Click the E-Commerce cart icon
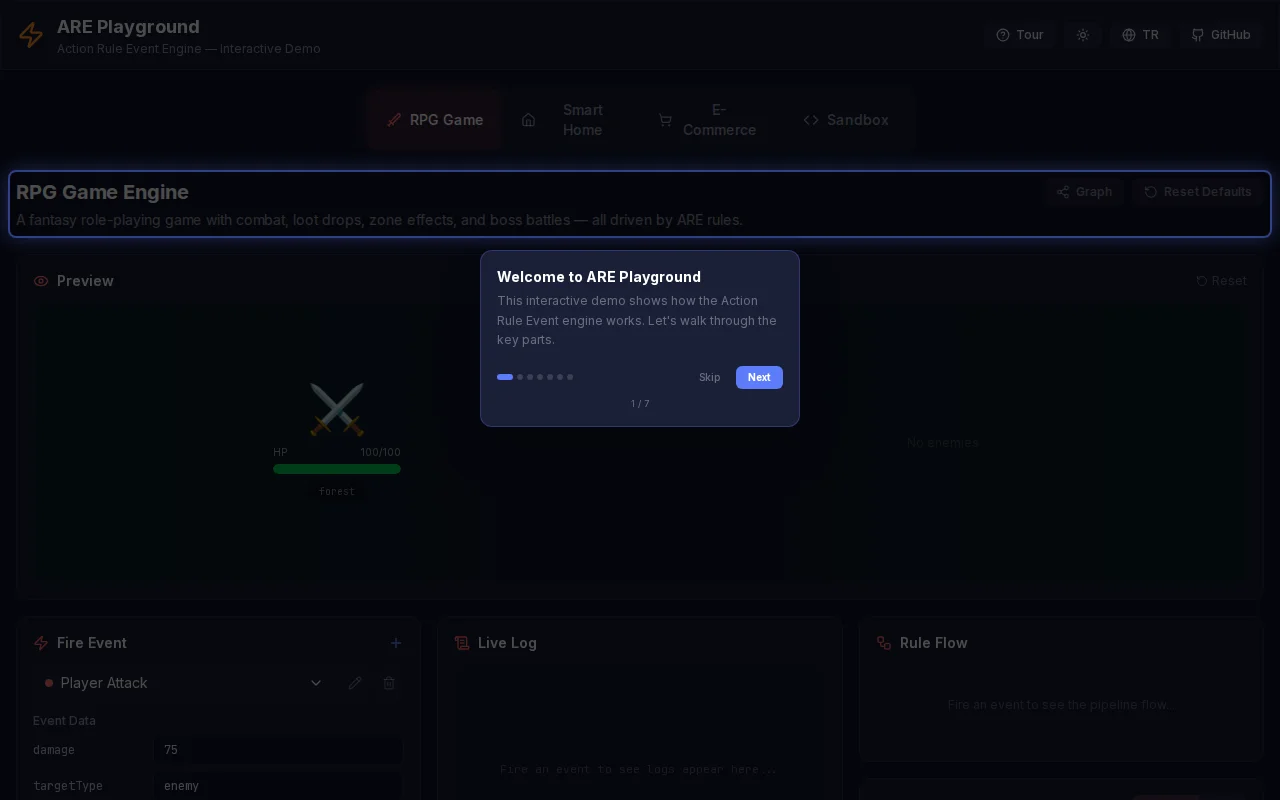 (665, 120)
